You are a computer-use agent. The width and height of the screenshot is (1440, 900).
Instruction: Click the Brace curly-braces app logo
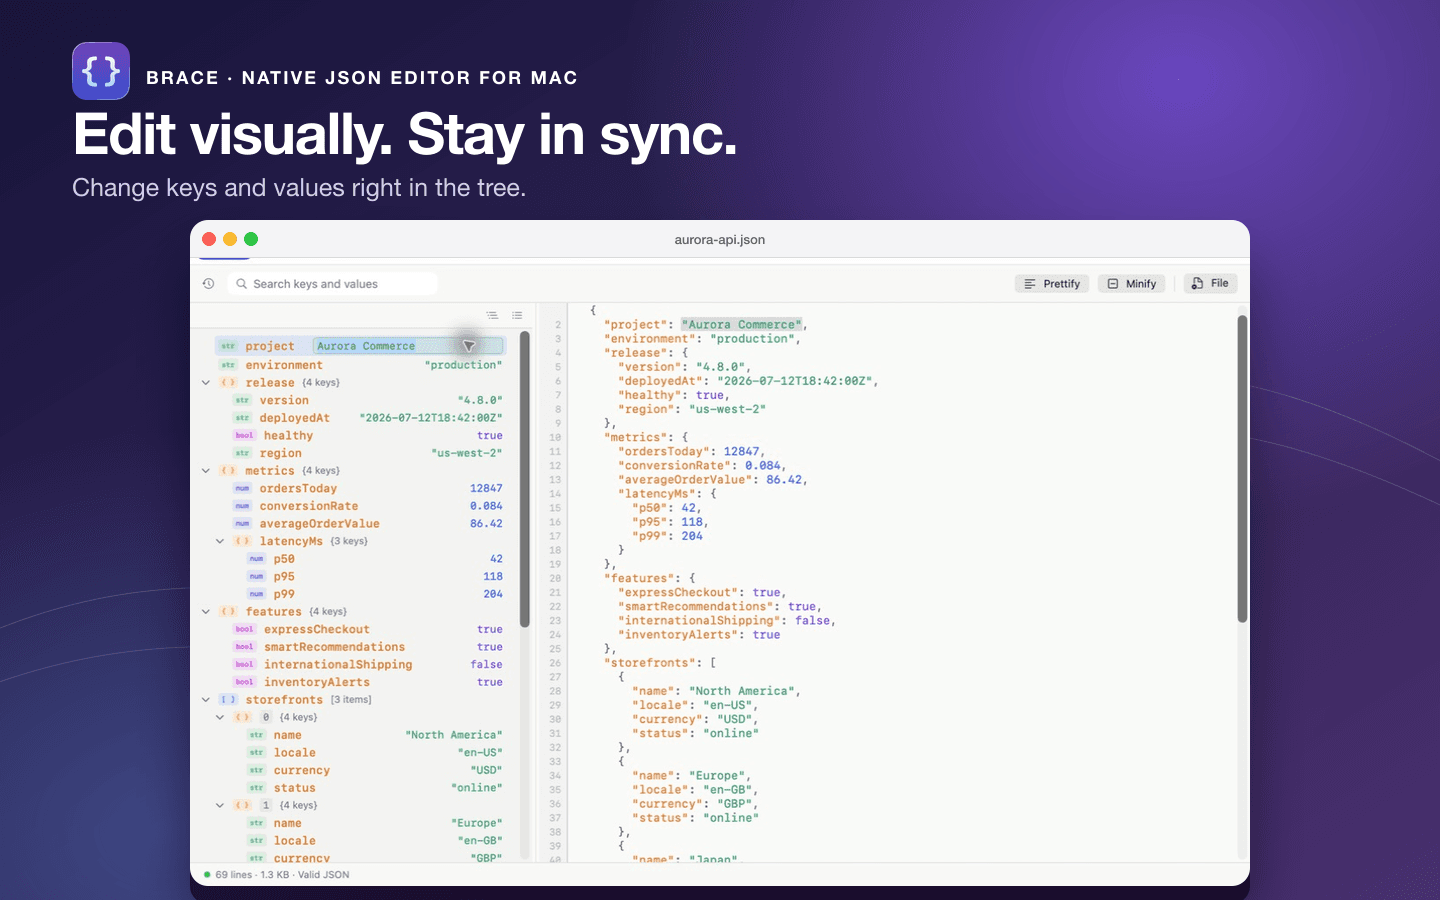[x=101, y=71]
